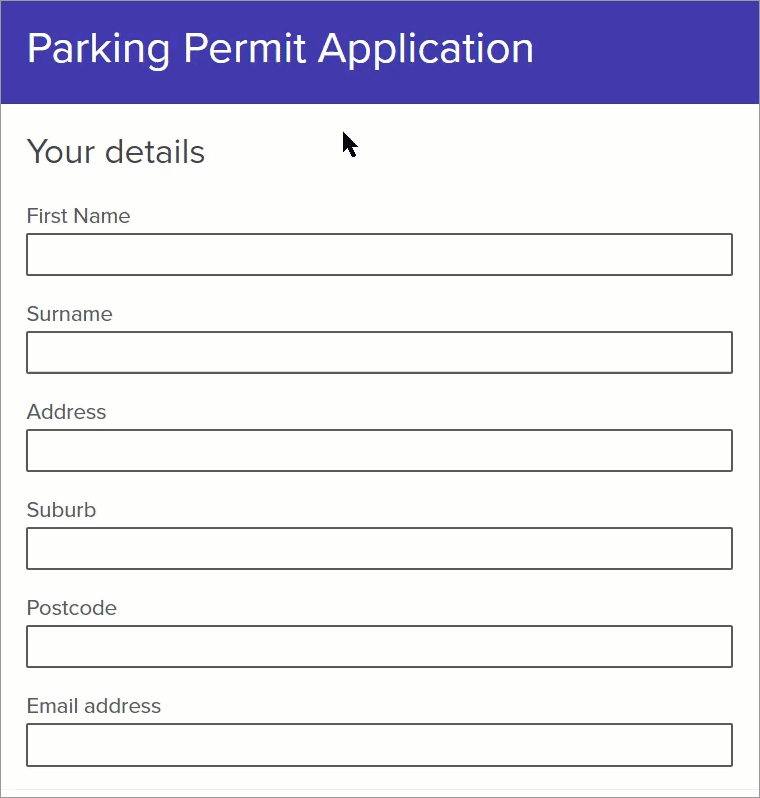Screen dimensions: 760x798
Task: Place cursor in the box beneath Postcode
Action: coord(379,647)
